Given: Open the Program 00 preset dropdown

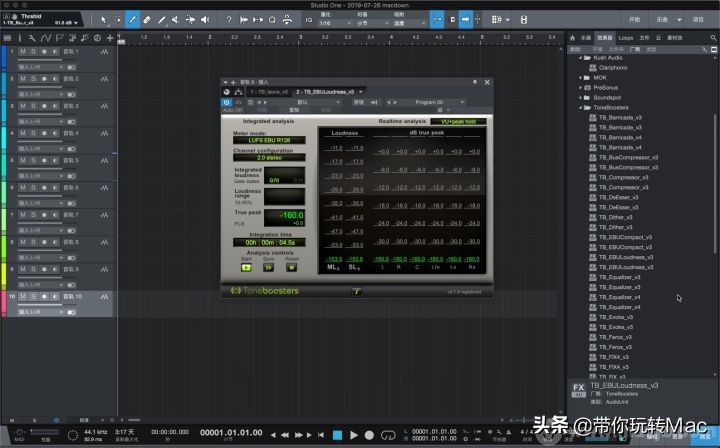Looking at the screenshot, I should click(433, 102).
